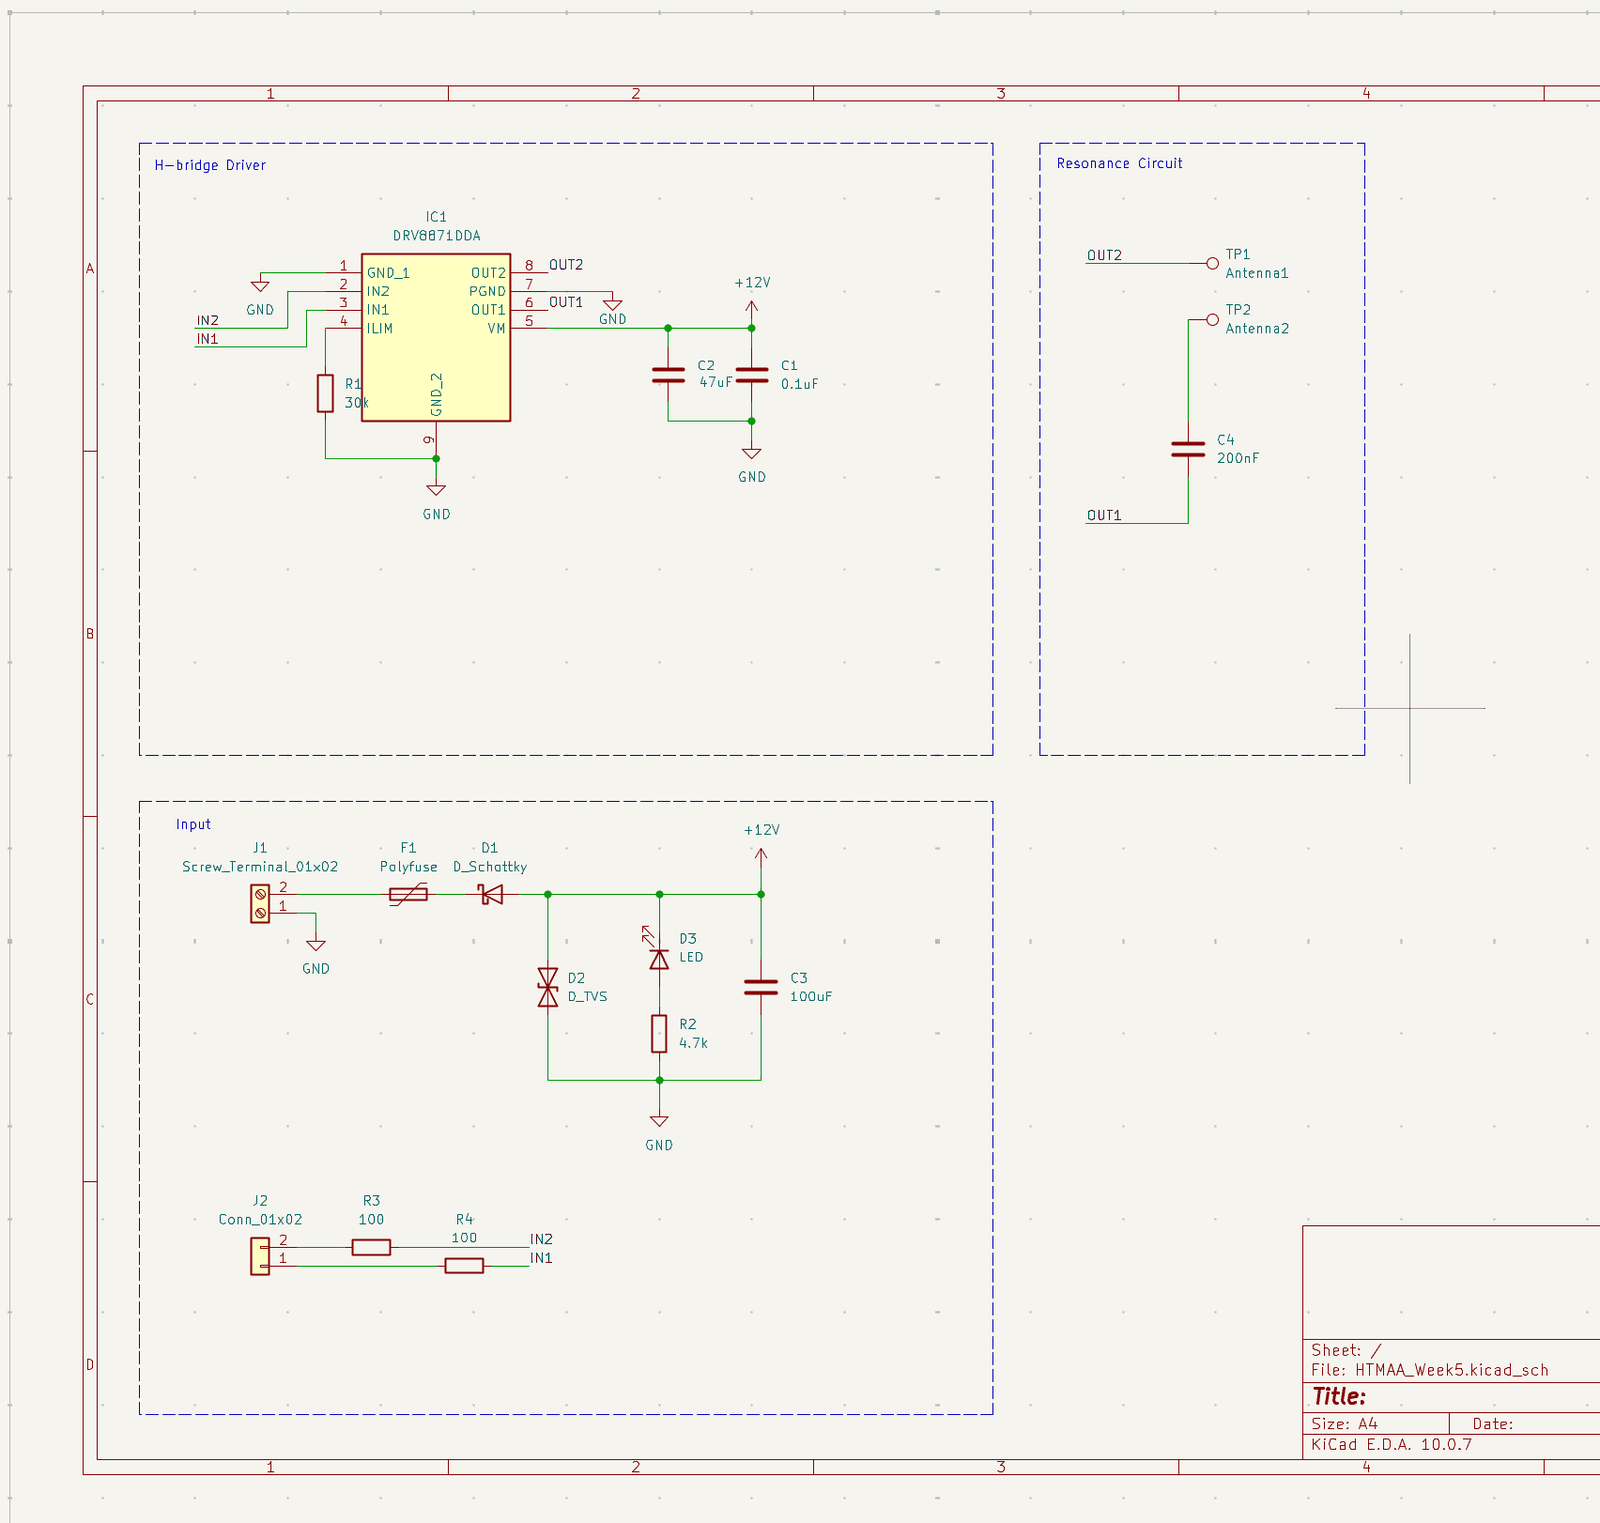This screenshot has width=1600, height=1523.
Task: Click the '47uF' value text
Action: pos(715,382)
